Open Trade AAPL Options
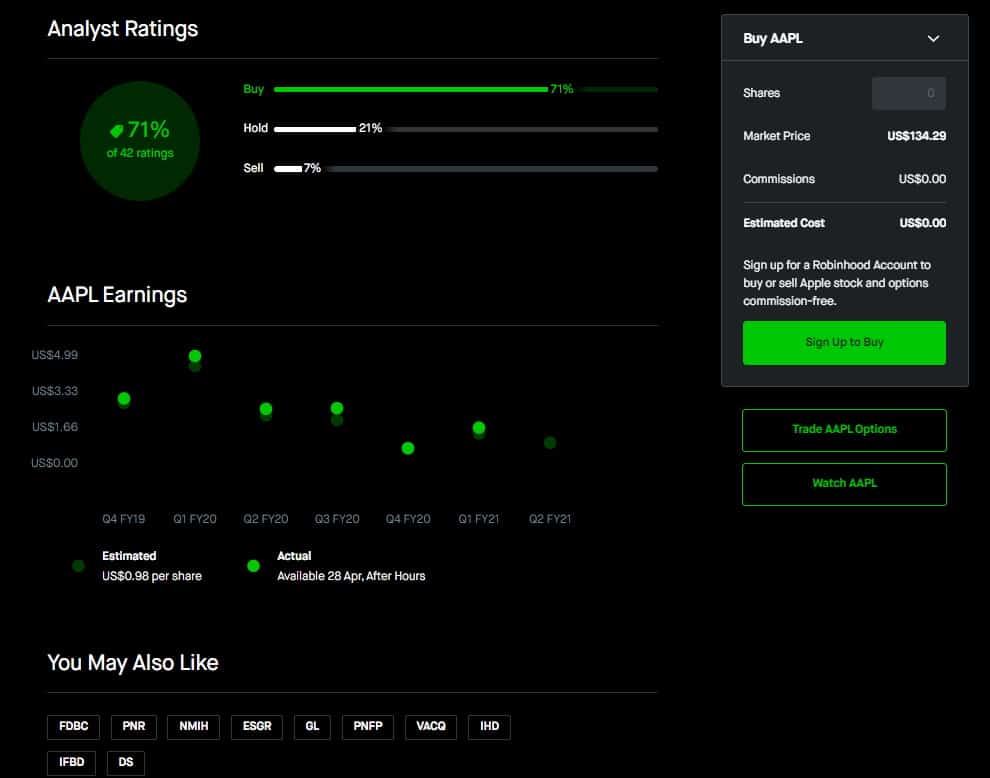The width and height of the screenshot is (990, 778). (x=844, y=430)
